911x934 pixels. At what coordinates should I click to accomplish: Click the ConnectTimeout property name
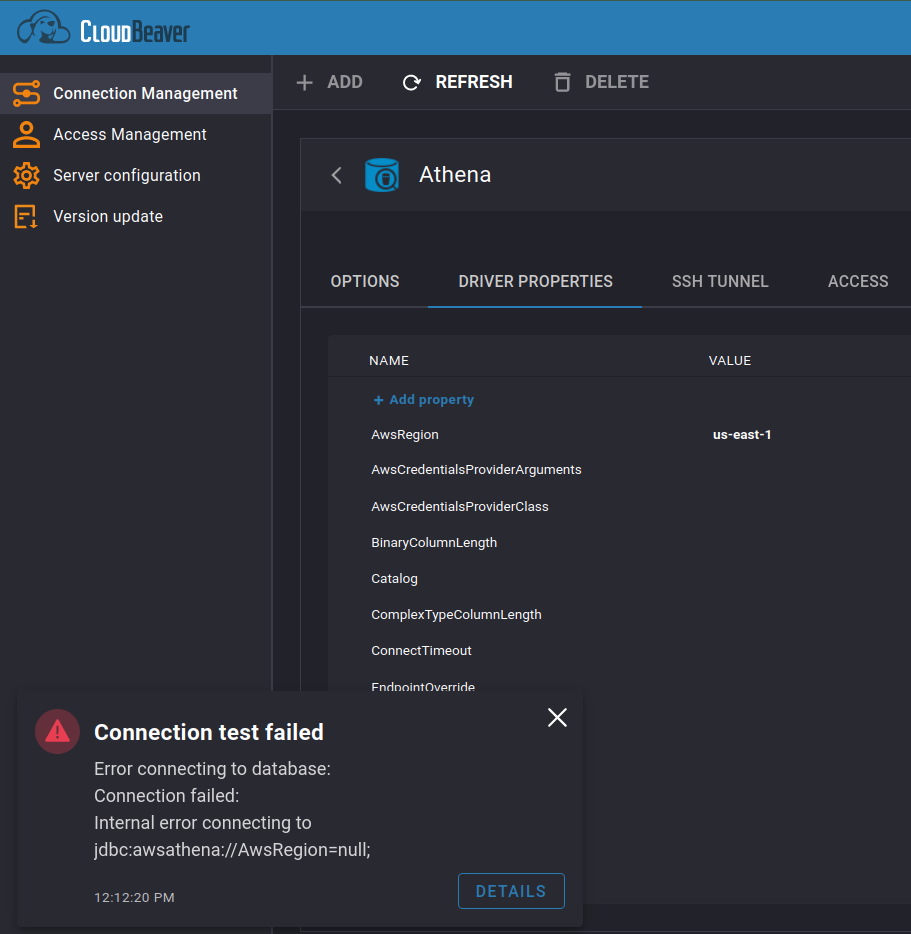pos(420,650)
